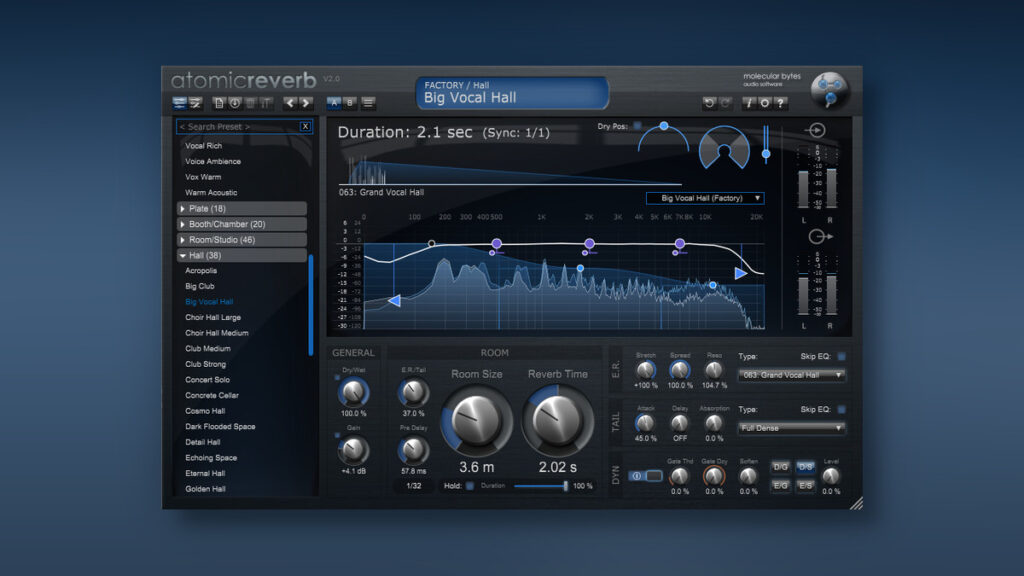Viewport: 1024px width, 576px height.
Task: Click the undo icon
Action: [x=709, y=102]
